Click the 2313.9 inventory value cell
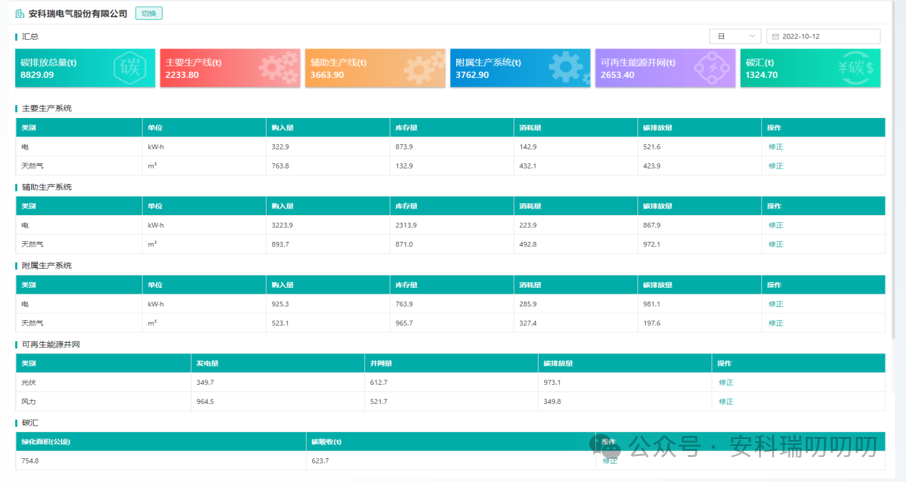Image resolution: width=906 pixels, height=482 pixels. click(x=406, y=225)
